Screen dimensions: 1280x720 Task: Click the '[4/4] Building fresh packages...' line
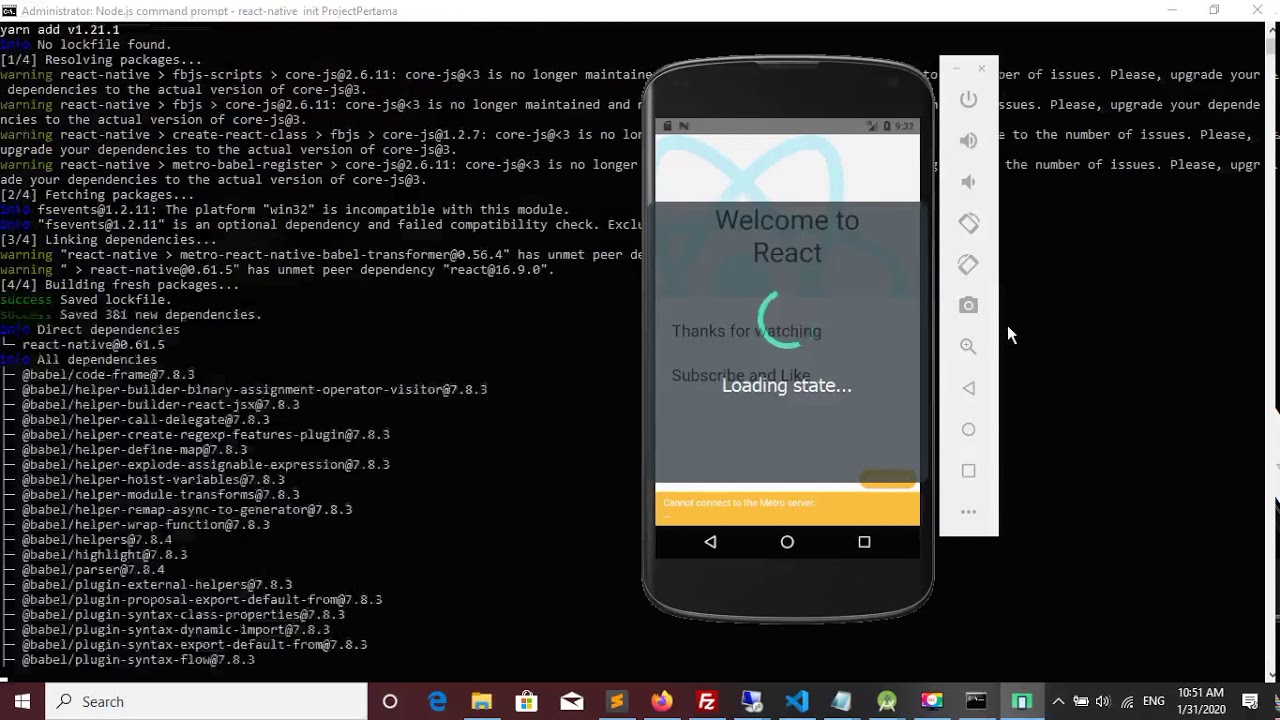[x=120, y=284]
